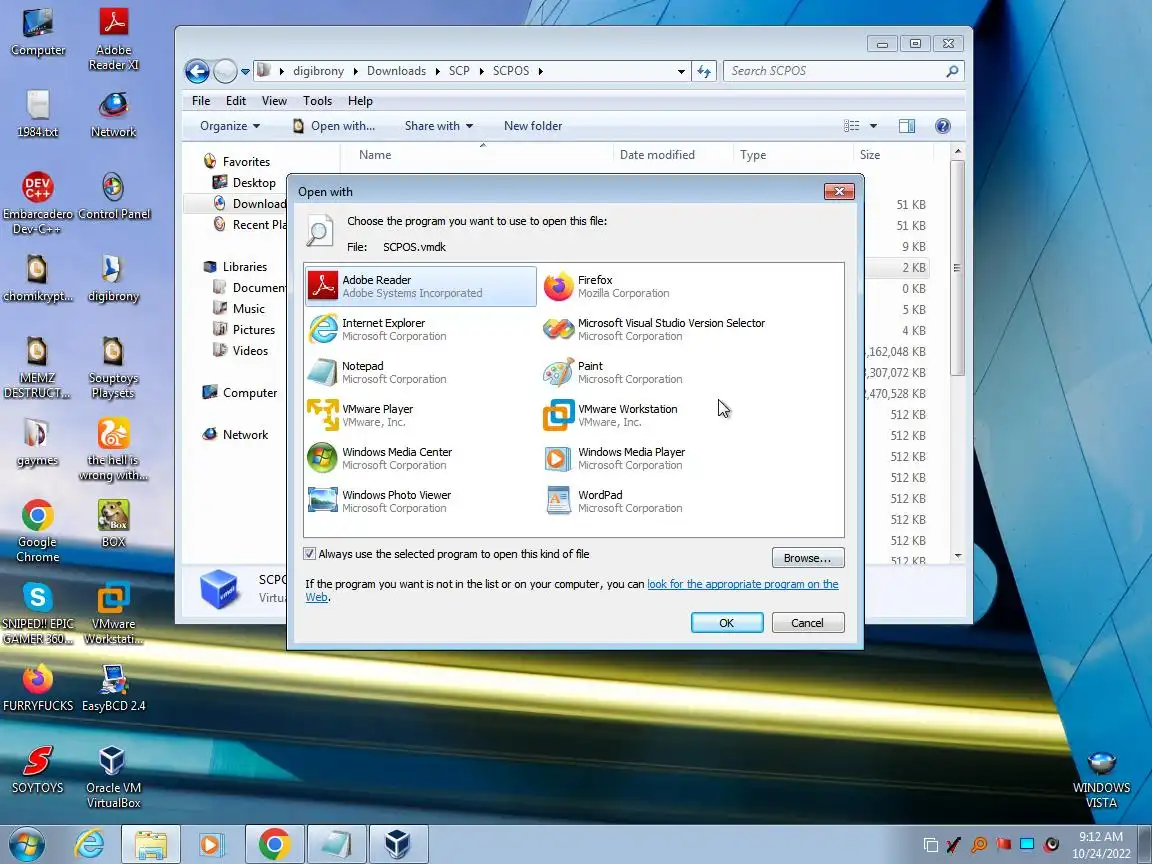Open recent pages dropdown next to forward arrow
The width and height of the screenshot is (1152, 864).
[245, 72]
